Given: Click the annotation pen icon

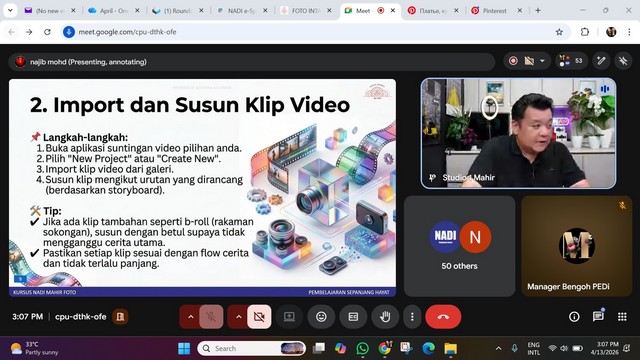Looking at the screenshot, I should coord(601,61).
